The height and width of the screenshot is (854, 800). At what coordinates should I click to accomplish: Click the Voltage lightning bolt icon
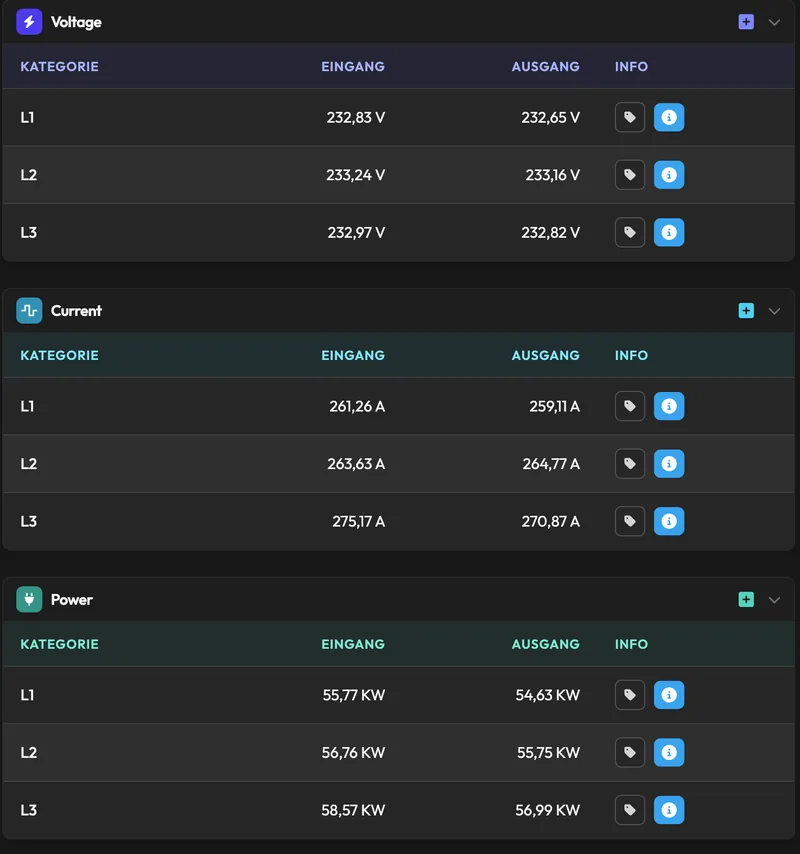pyautogui.click(x=29, y=22)
